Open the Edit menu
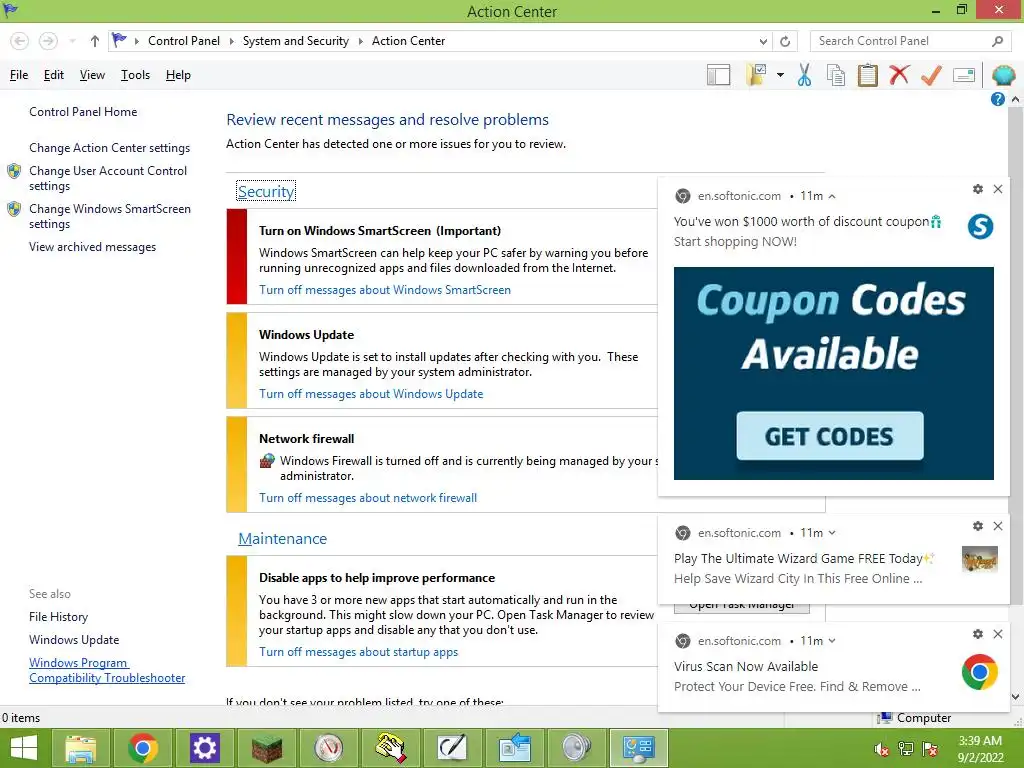 [x=54, y=75]
